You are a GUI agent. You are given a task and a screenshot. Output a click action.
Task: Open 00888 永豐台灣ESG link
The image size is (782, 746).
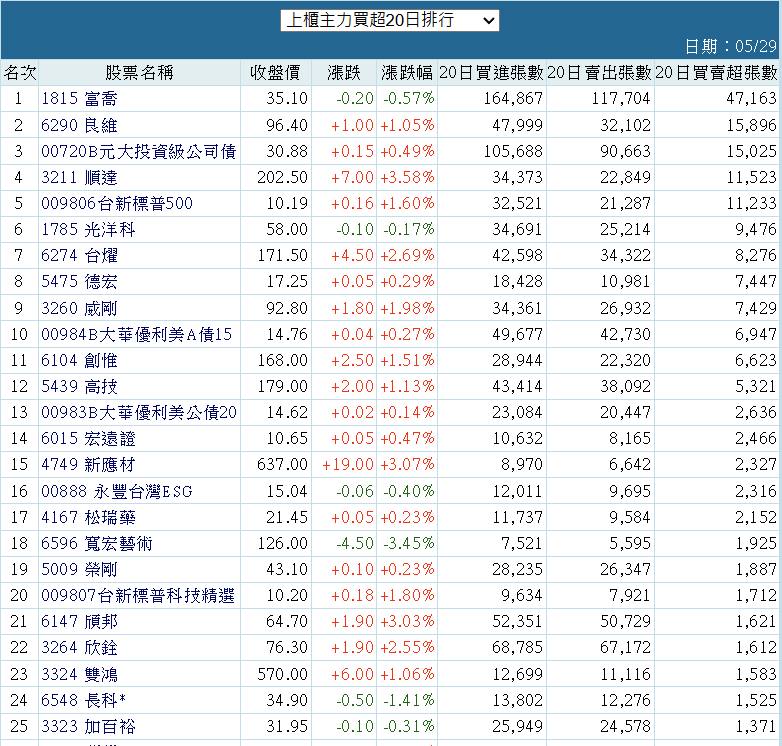tap(117, 491)
